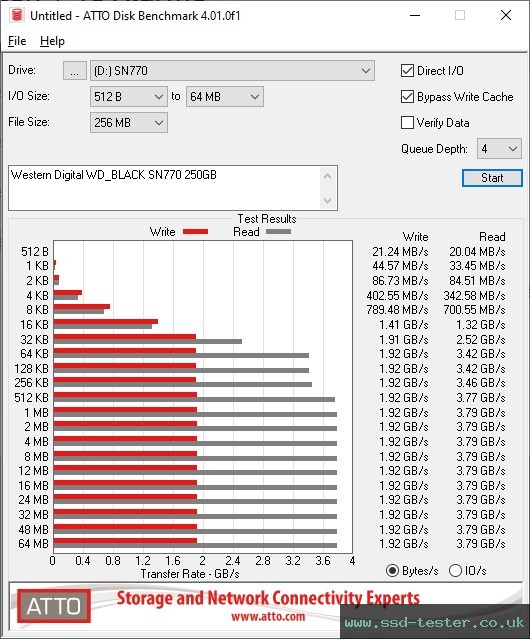Click the ATTO logo in the banner

pos(54,606)
